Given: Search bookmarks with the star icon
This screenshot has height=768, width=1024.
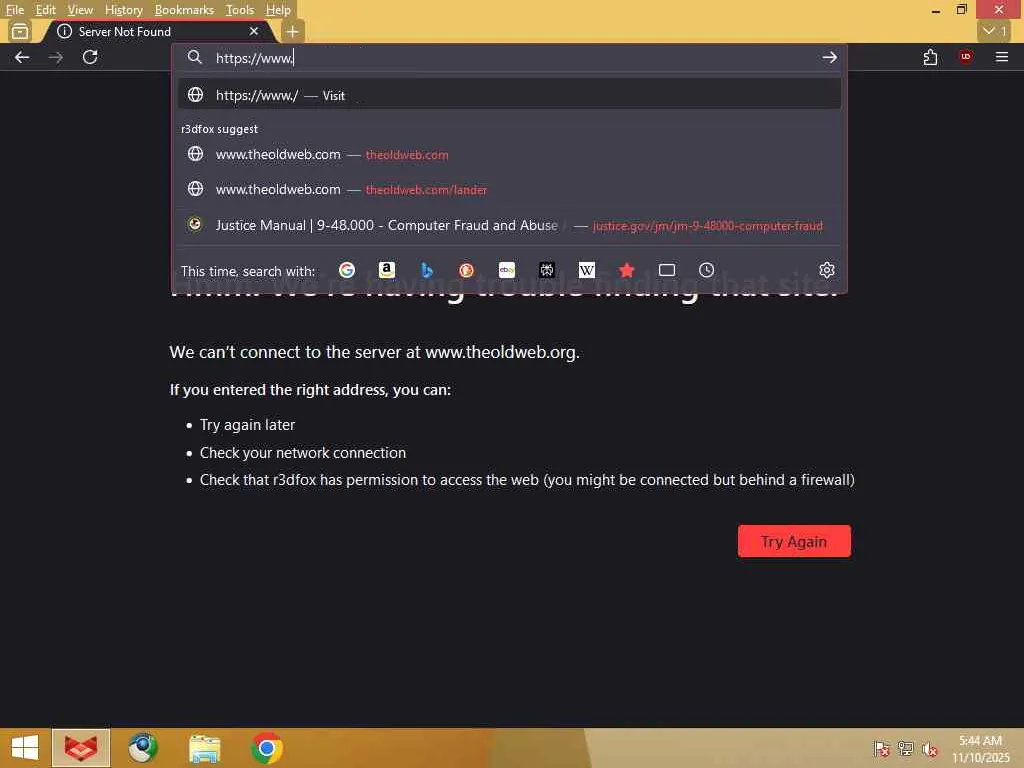Looking at the screenshot, I should click(x=627, y=270).
